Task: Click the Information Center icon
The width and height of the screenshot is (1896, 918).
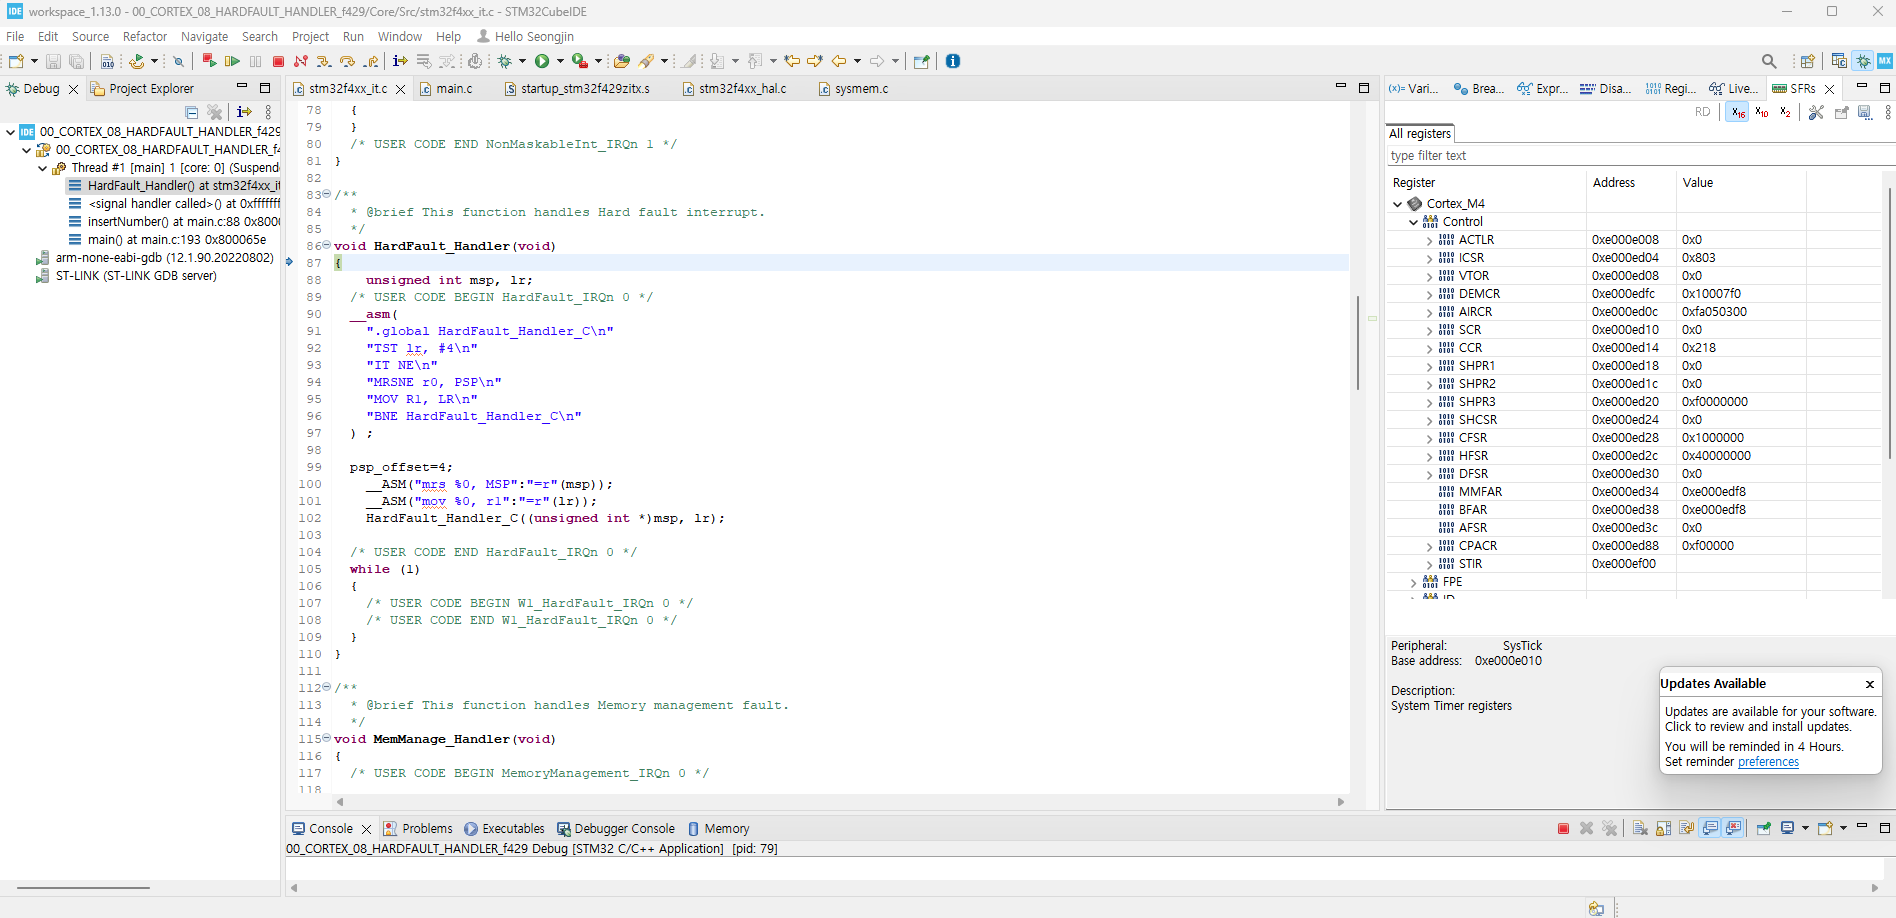Action: pyautogui.click(x=953, y=61)
